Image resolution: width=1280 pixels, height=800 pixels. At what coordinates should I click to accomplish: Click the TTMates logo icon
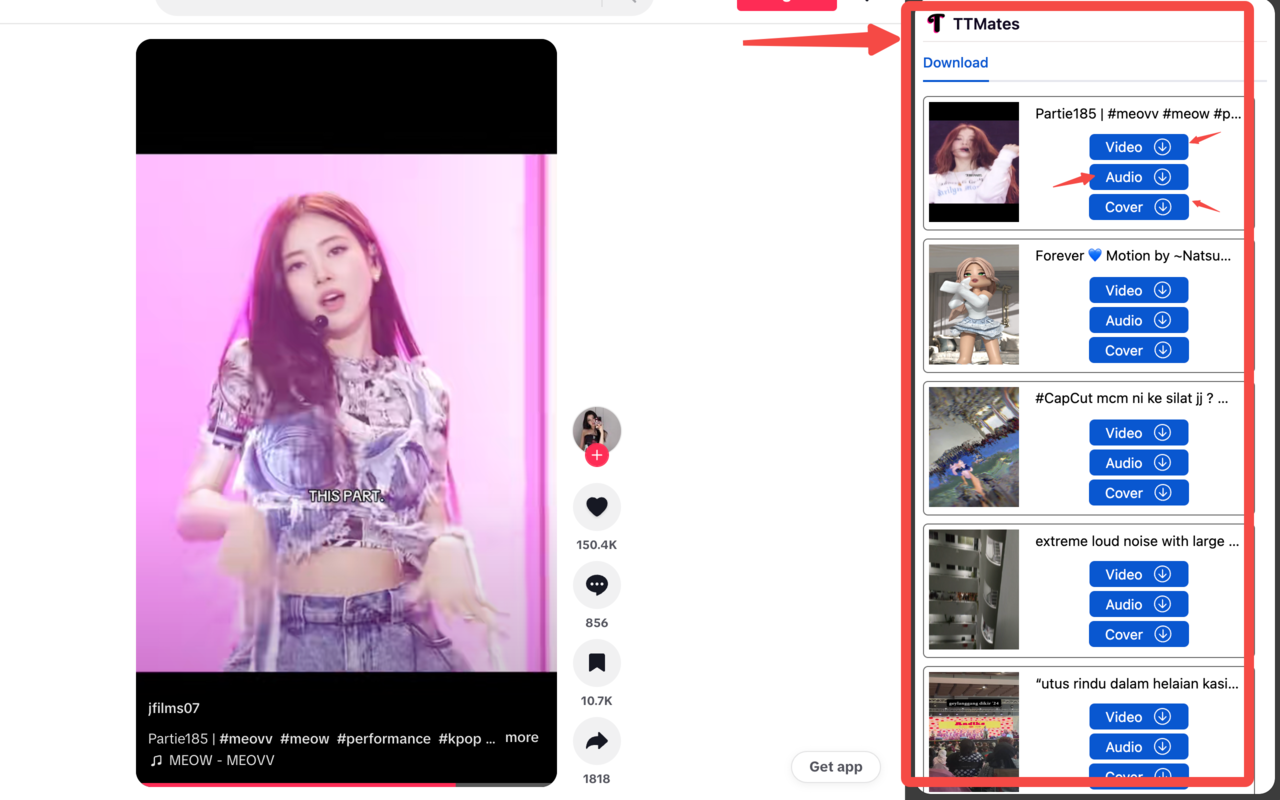pos(934,23)
